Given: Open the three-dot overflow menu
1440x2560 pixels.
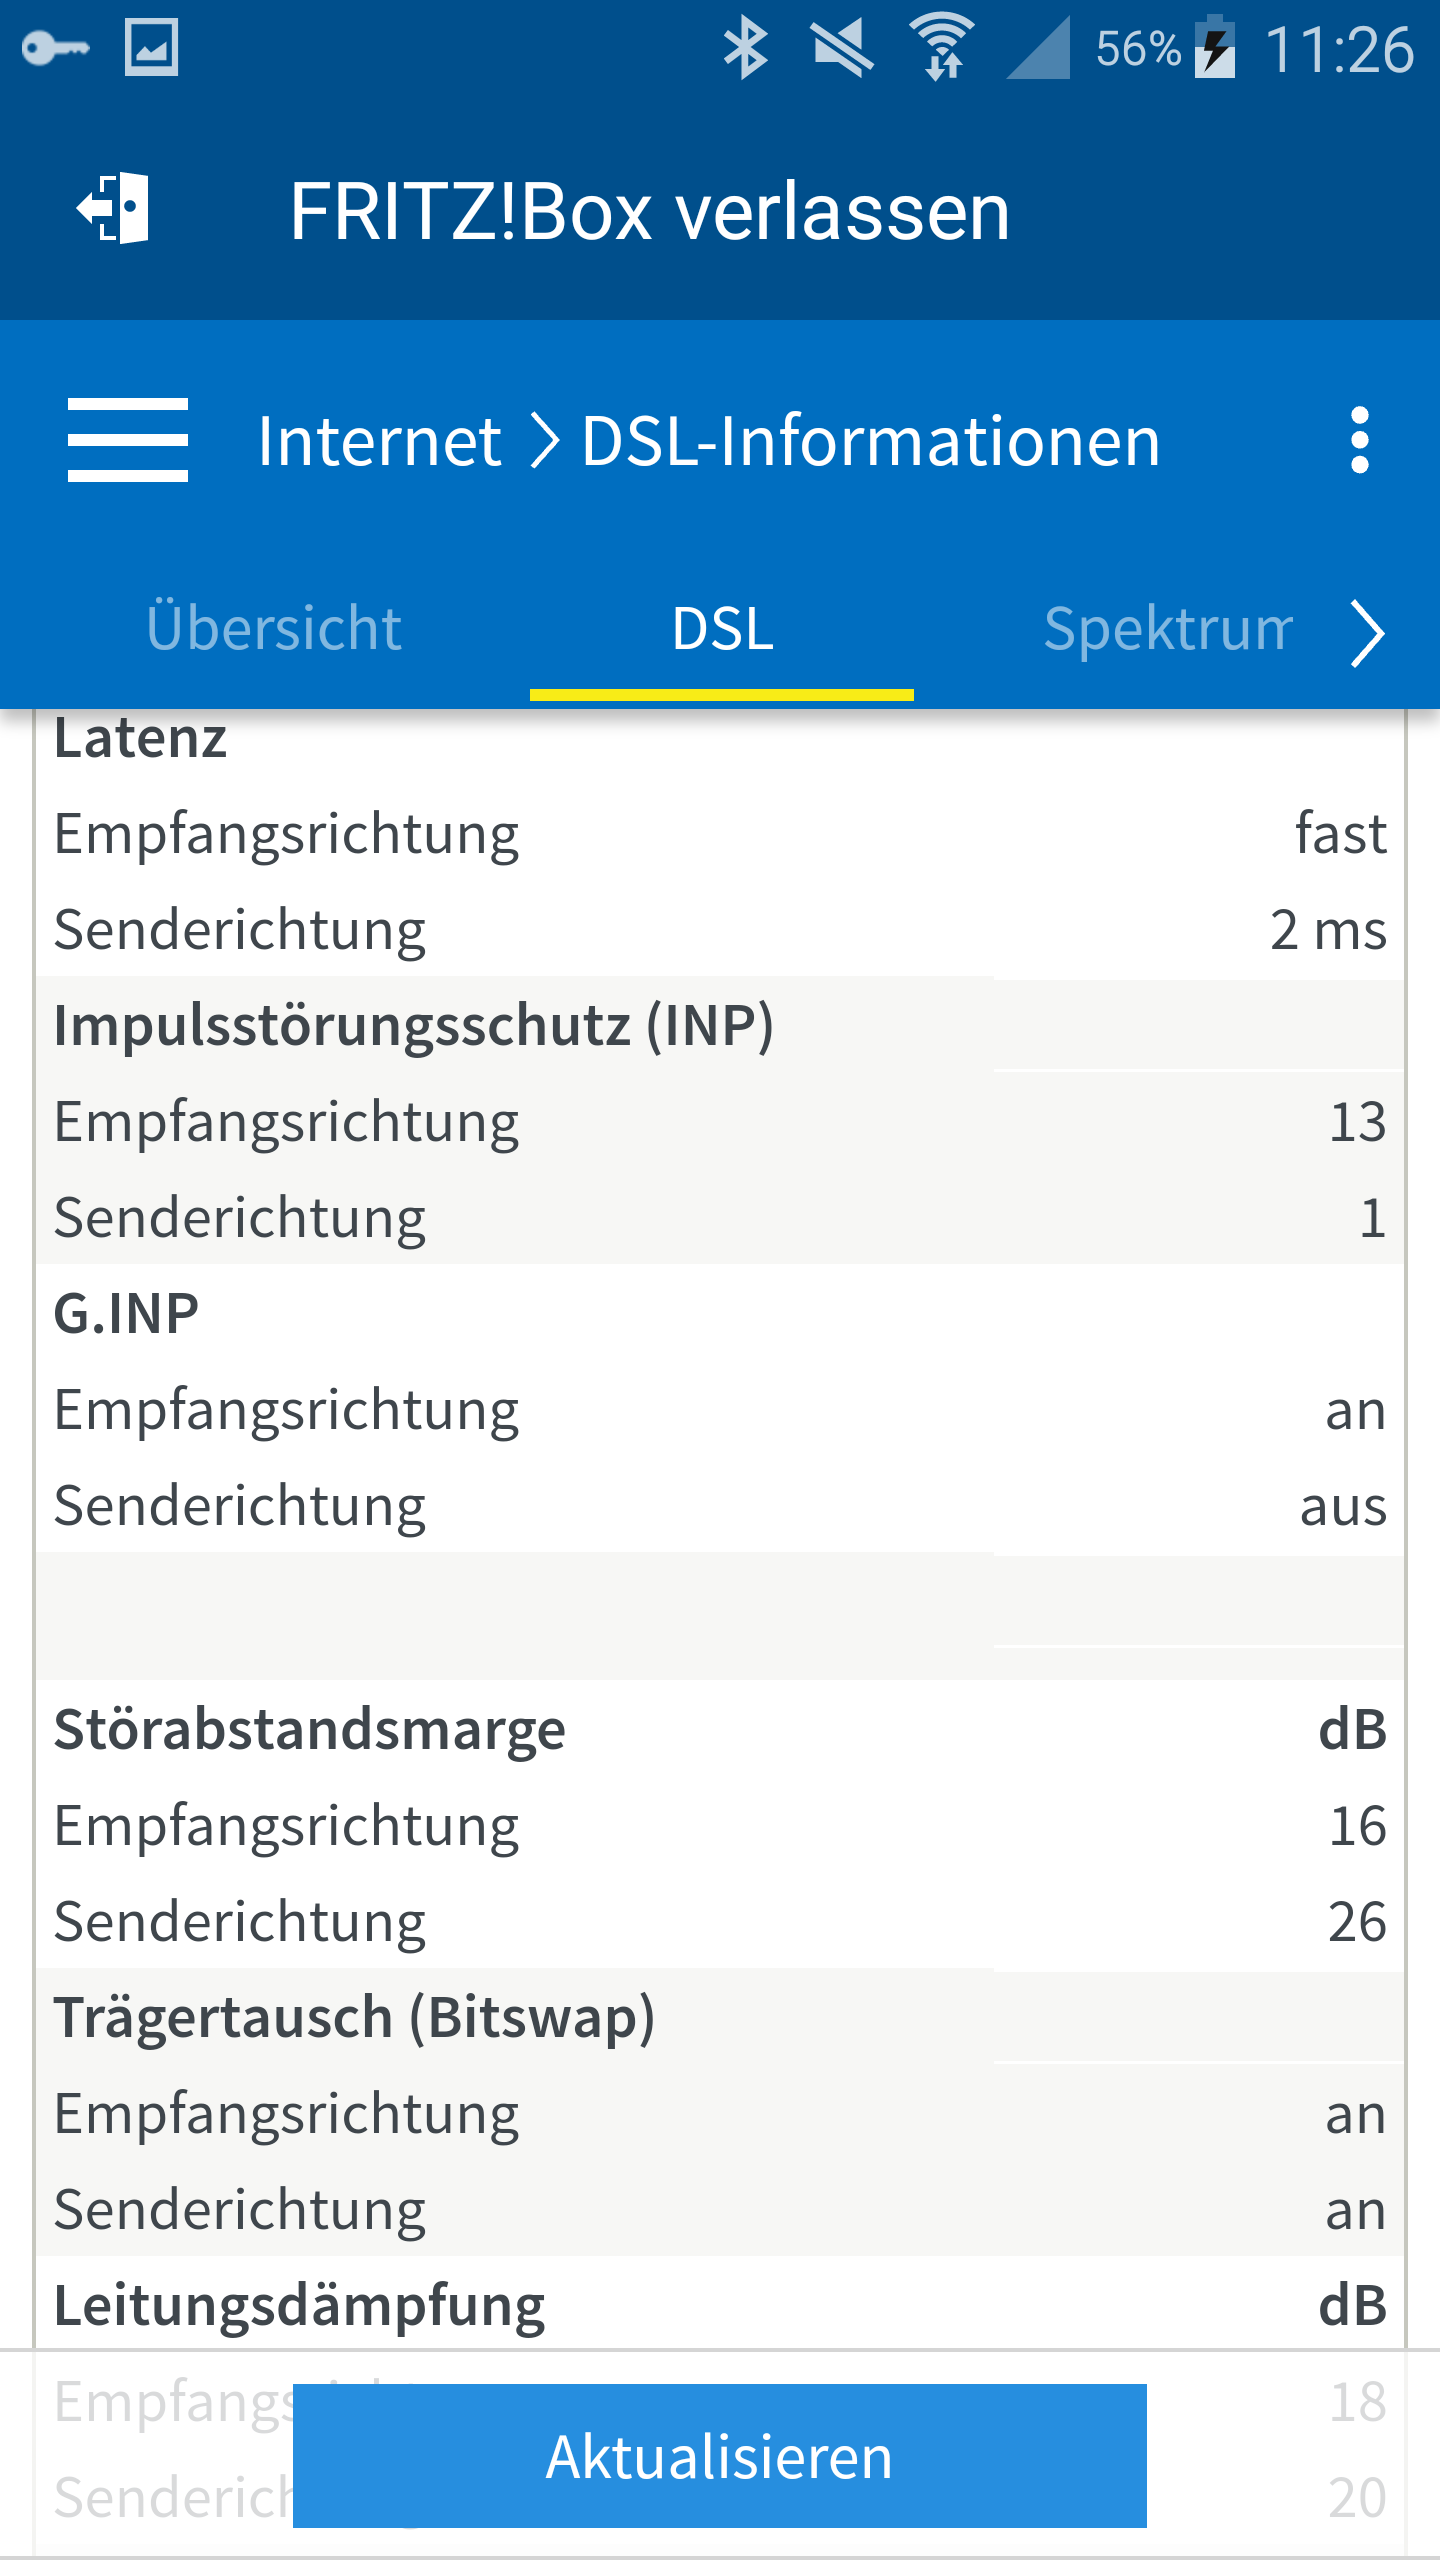Looking at the screenshot, I should 1359,440.
